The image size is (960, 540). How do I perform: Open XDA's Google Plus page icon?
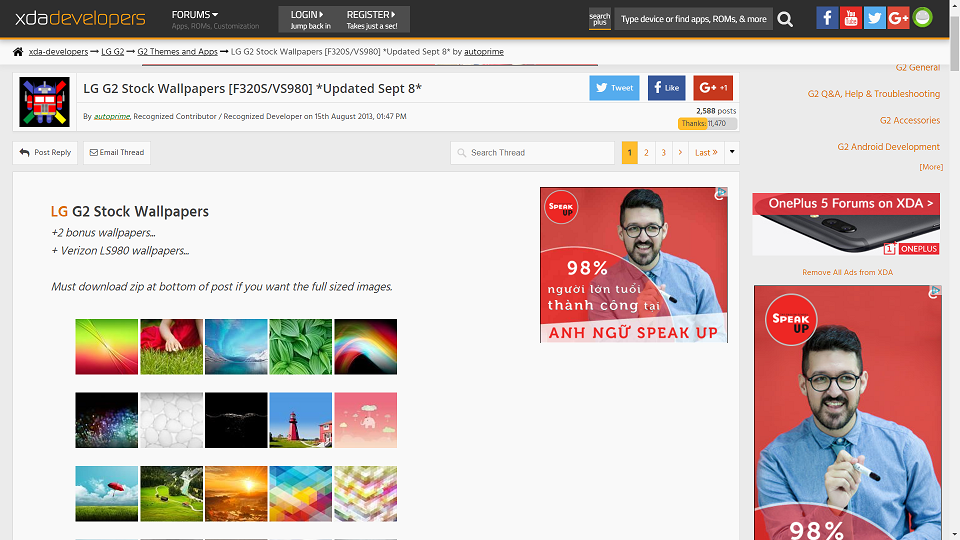coord(898,18)
